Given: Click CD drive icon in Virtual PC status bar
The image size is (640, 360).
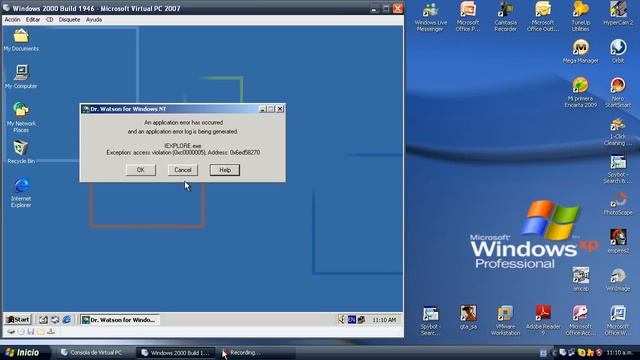Looking at the screenshot, I should 21,332.
